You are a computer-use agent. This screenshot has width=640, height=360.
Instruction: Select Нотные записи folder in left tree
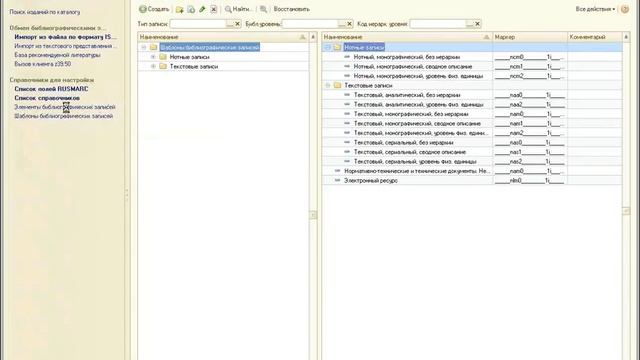click(x=189, y=57)
